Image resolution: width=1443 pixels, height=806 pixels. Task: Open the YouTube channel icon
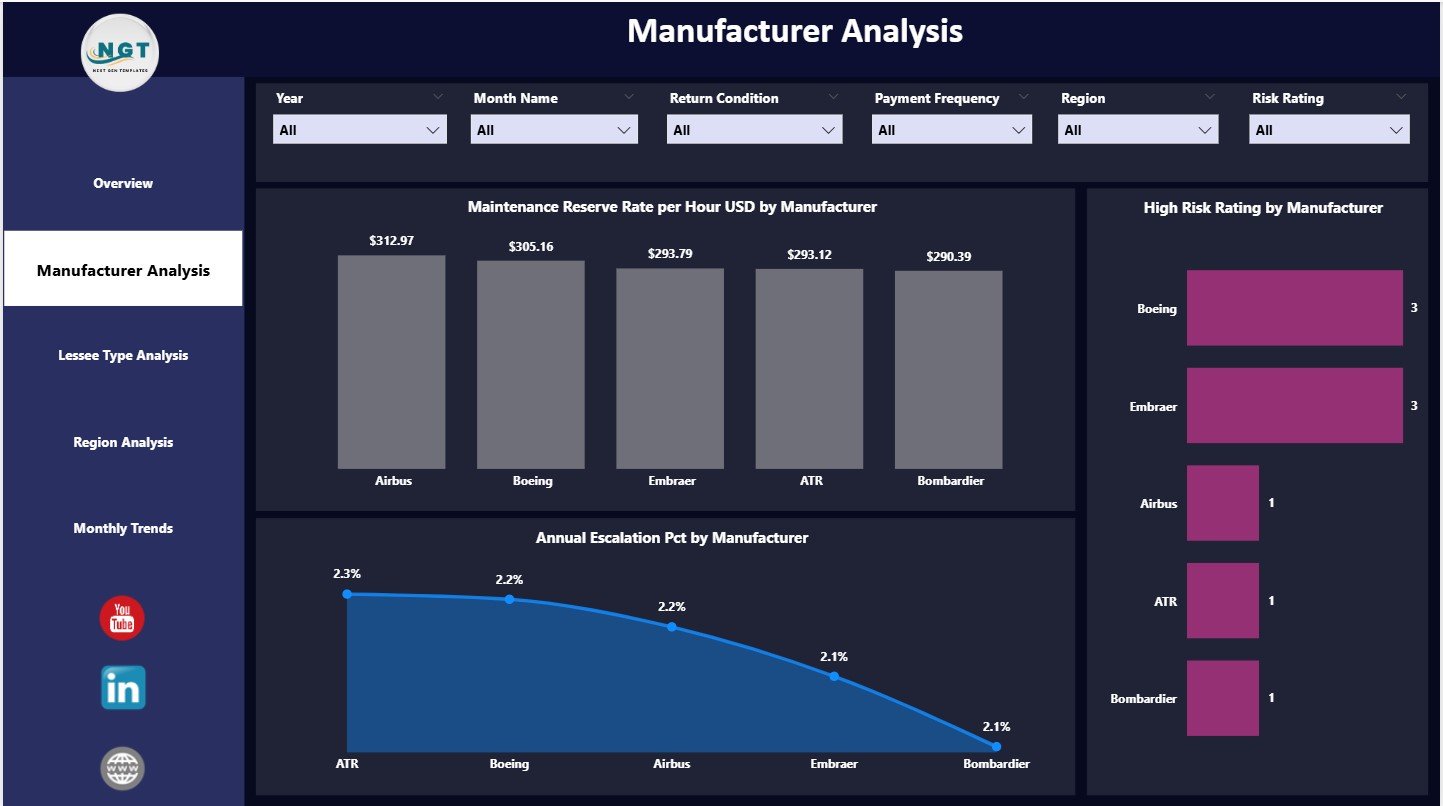click(x=121, y=619)
